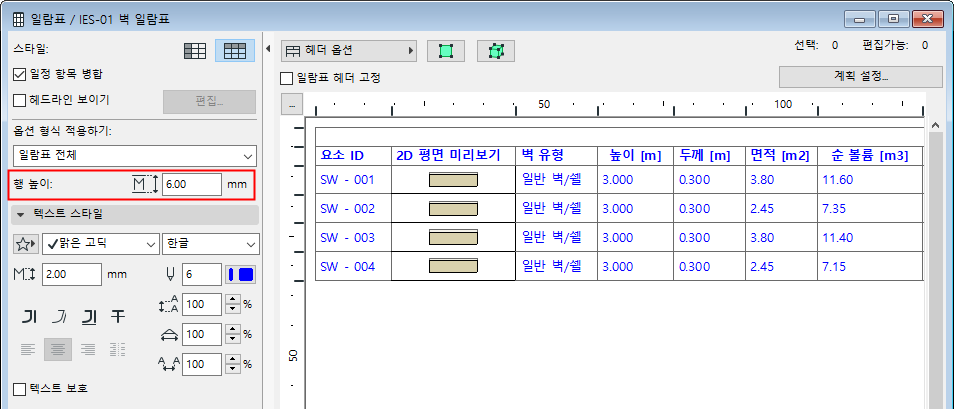Click the character width scale icon

169,334
